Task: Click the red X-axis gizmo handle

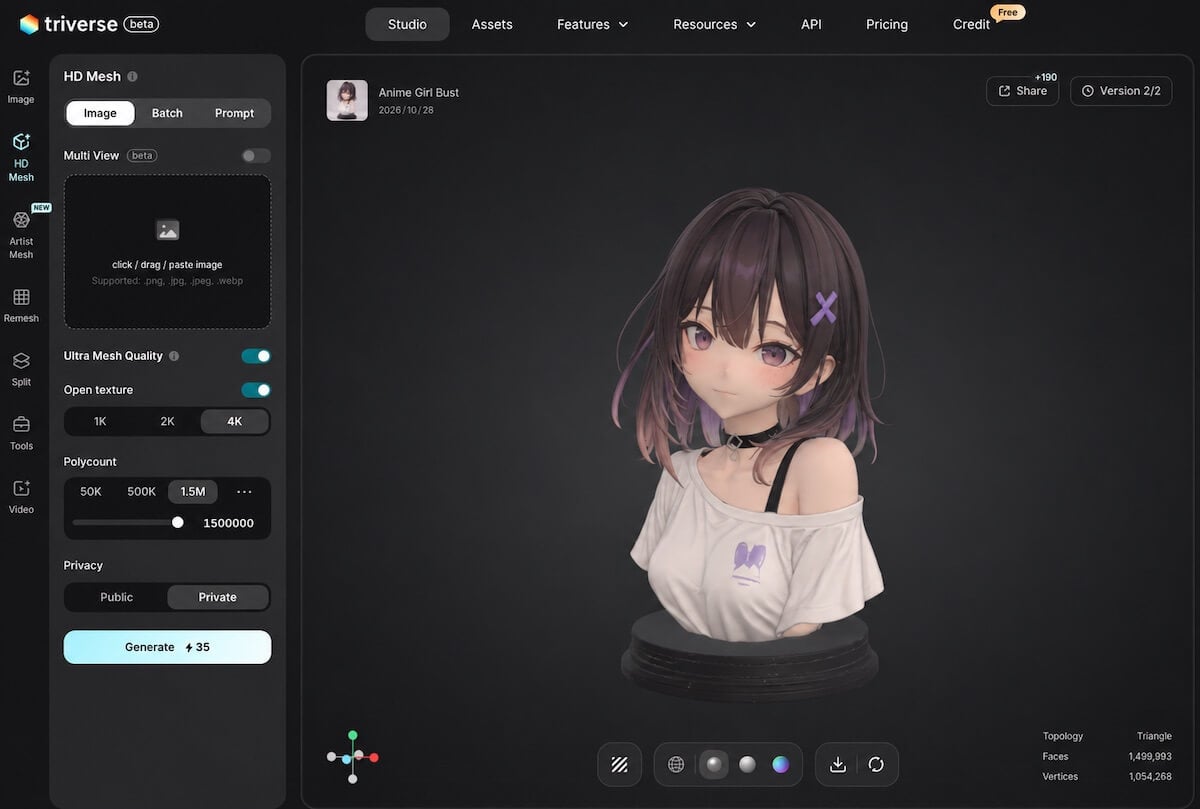Action: click(x=374, y=758)
